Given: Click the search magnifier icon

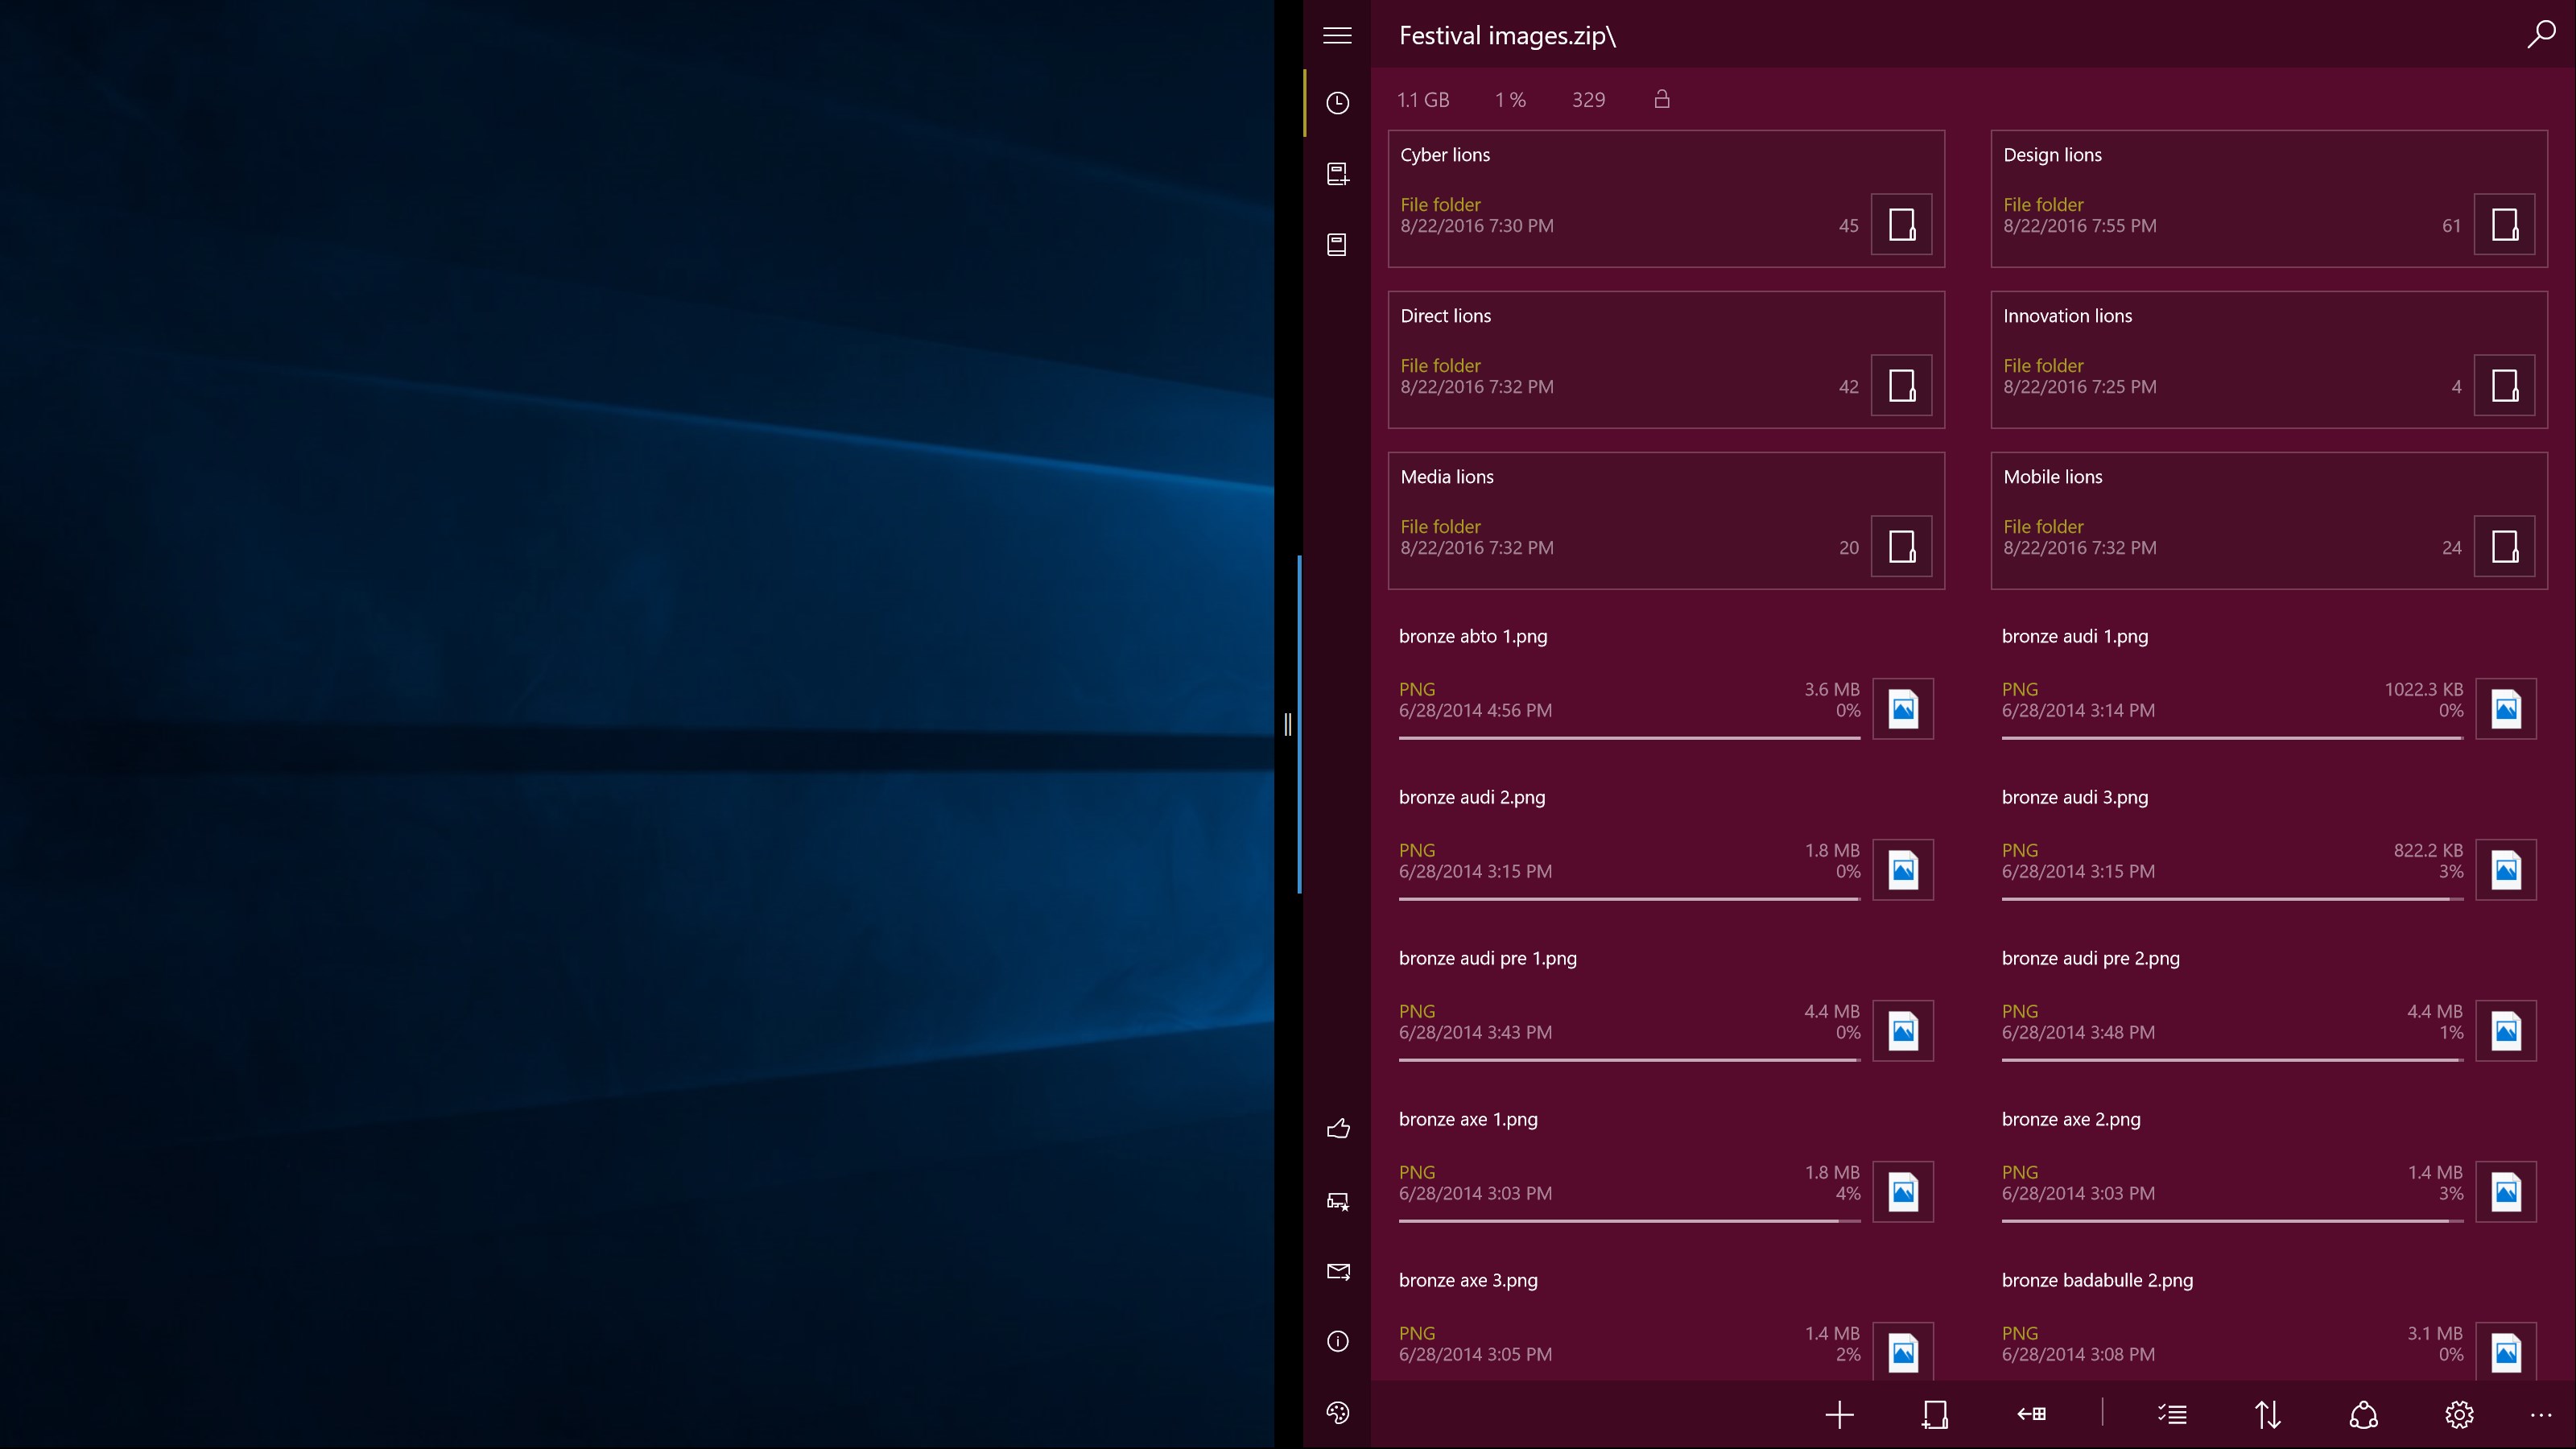Looking at the screenshot, I should [x=2541, y=35].
